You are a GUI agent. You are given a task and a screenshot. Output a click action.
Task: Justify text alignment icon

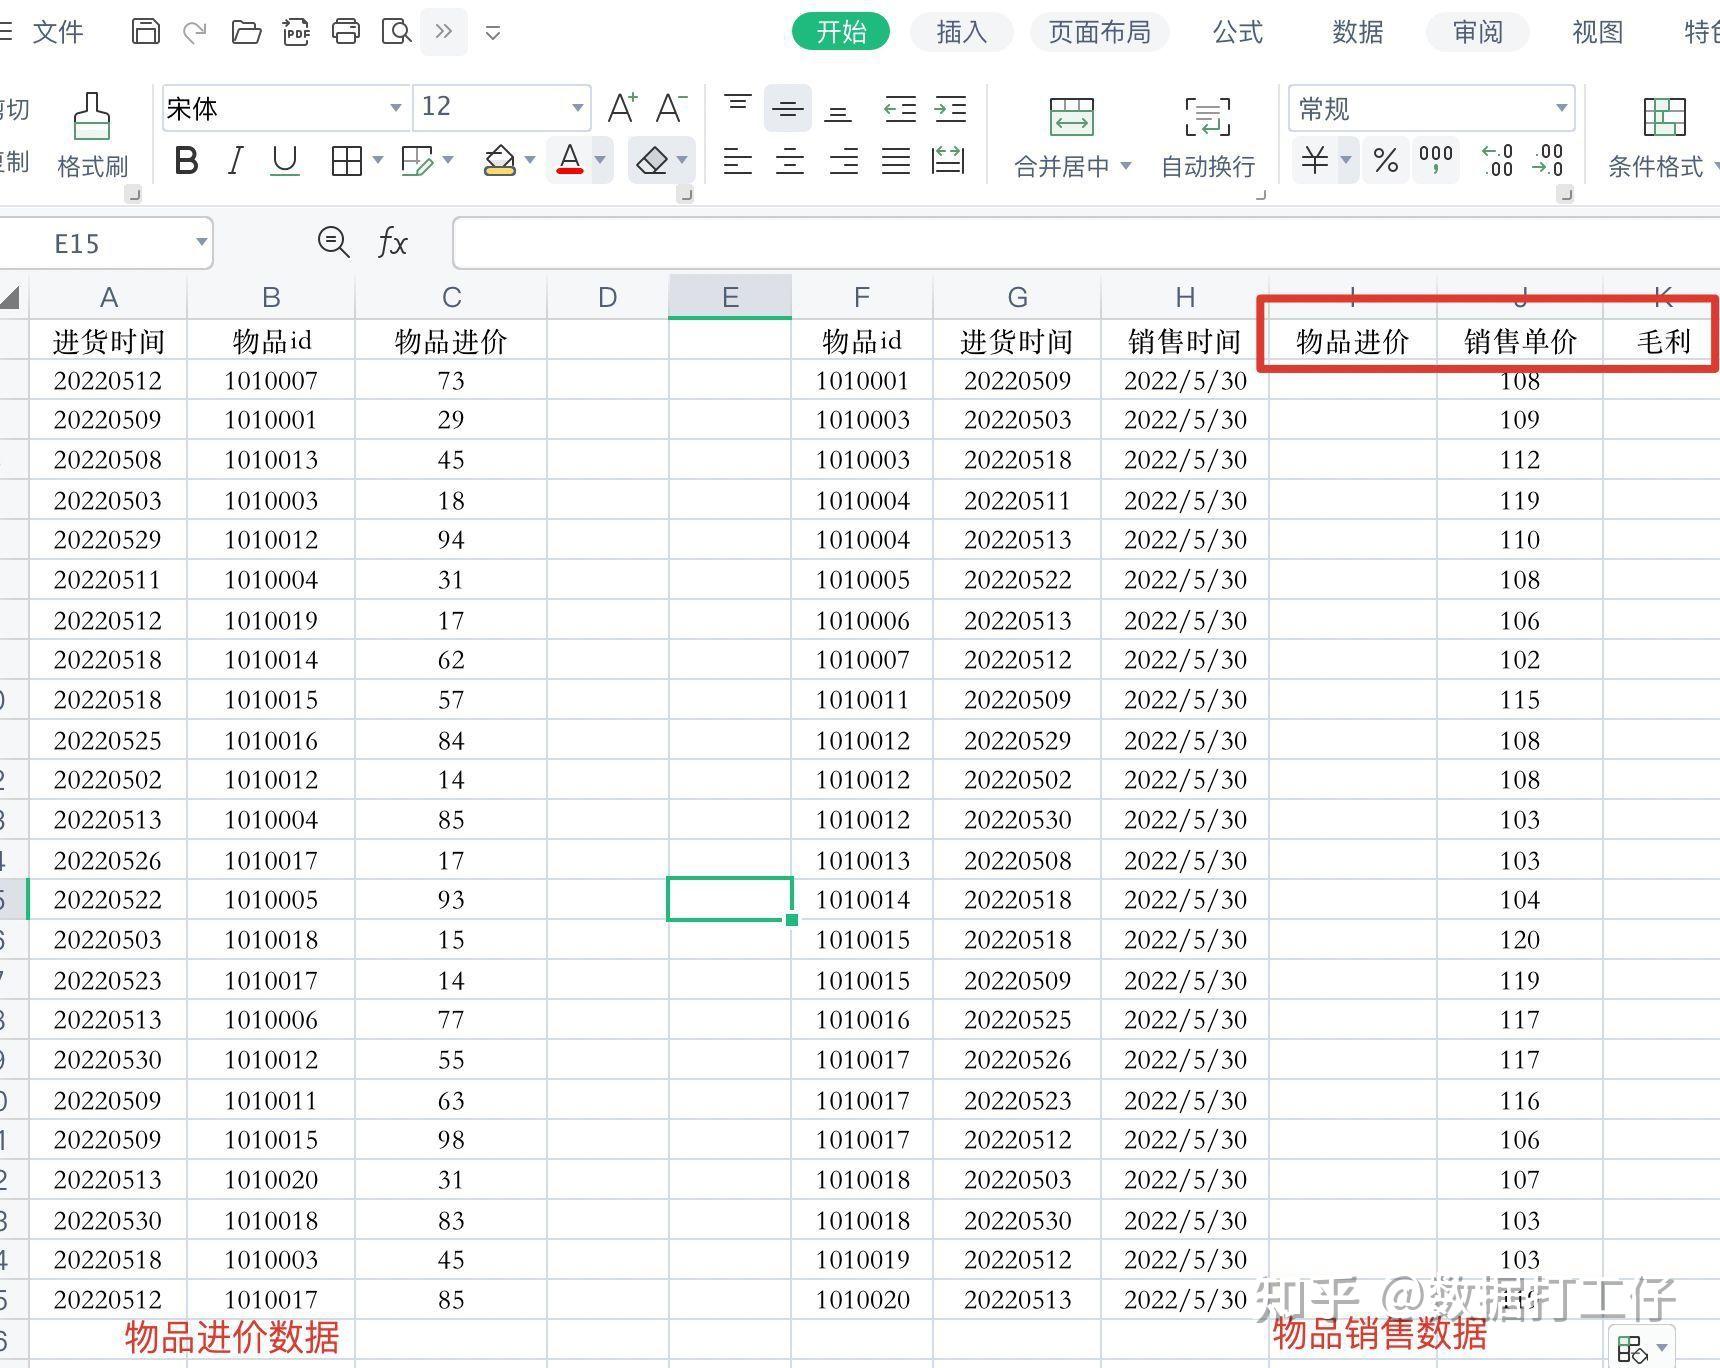[x=896, y=160]
